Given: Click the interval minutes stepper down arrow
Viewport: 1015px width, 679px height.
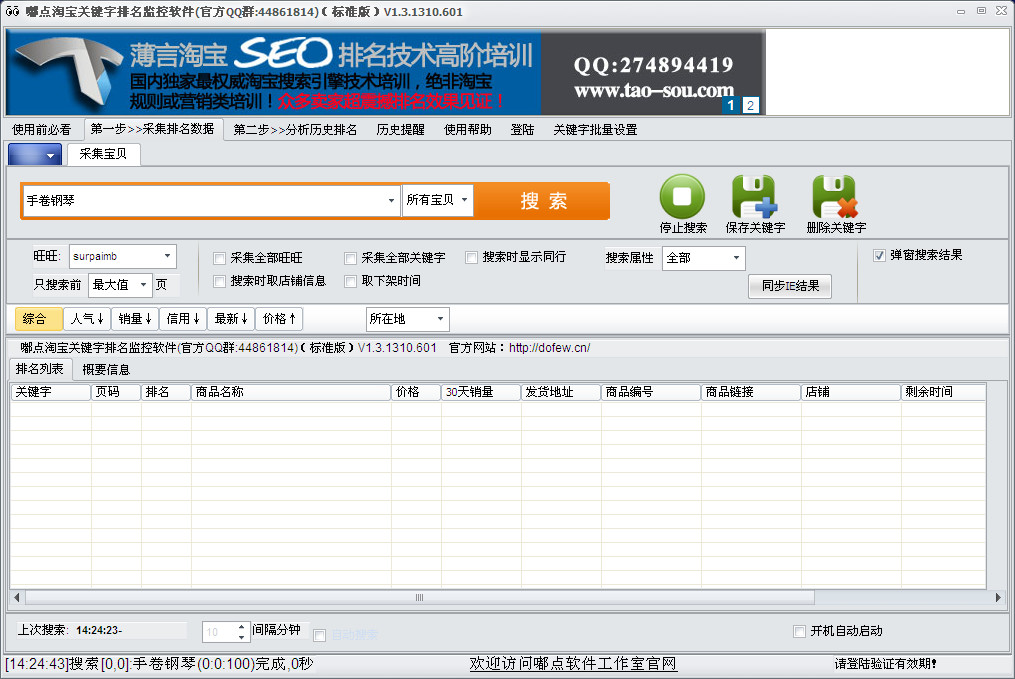Looking at the screenshot, I should 241,637.
